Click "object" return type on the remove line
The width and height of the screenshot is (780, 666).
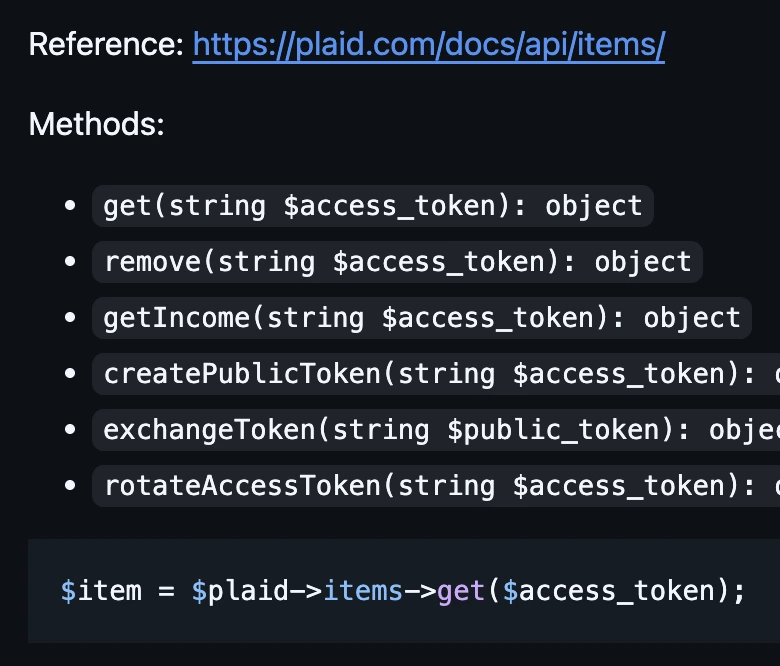coord(643,262)
